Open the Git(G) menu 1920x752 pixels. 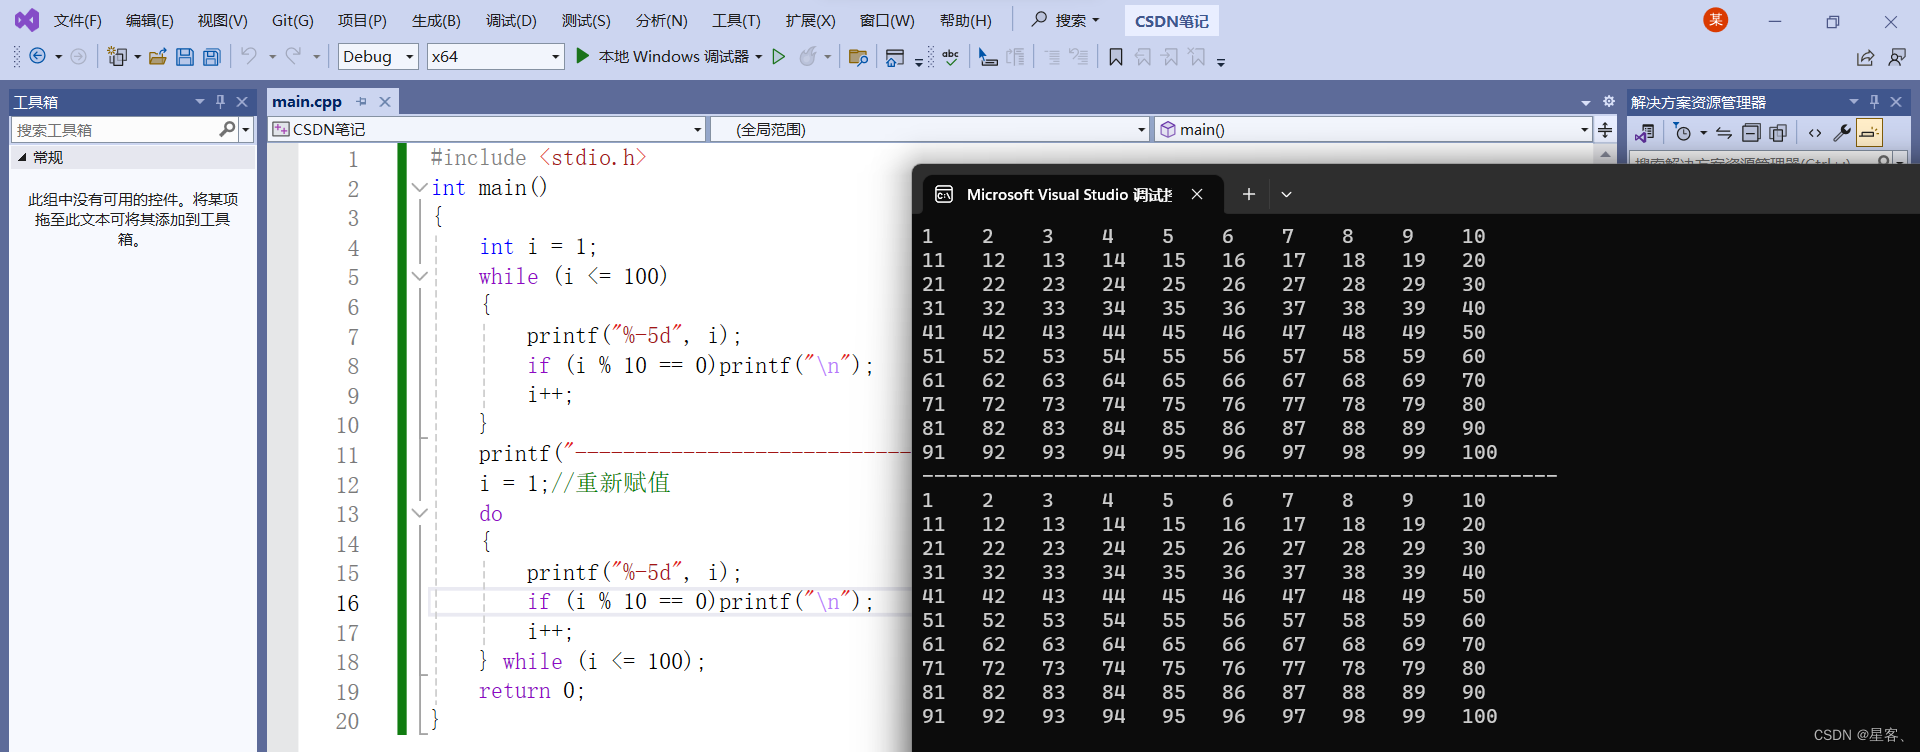click(x=292, y=21)
